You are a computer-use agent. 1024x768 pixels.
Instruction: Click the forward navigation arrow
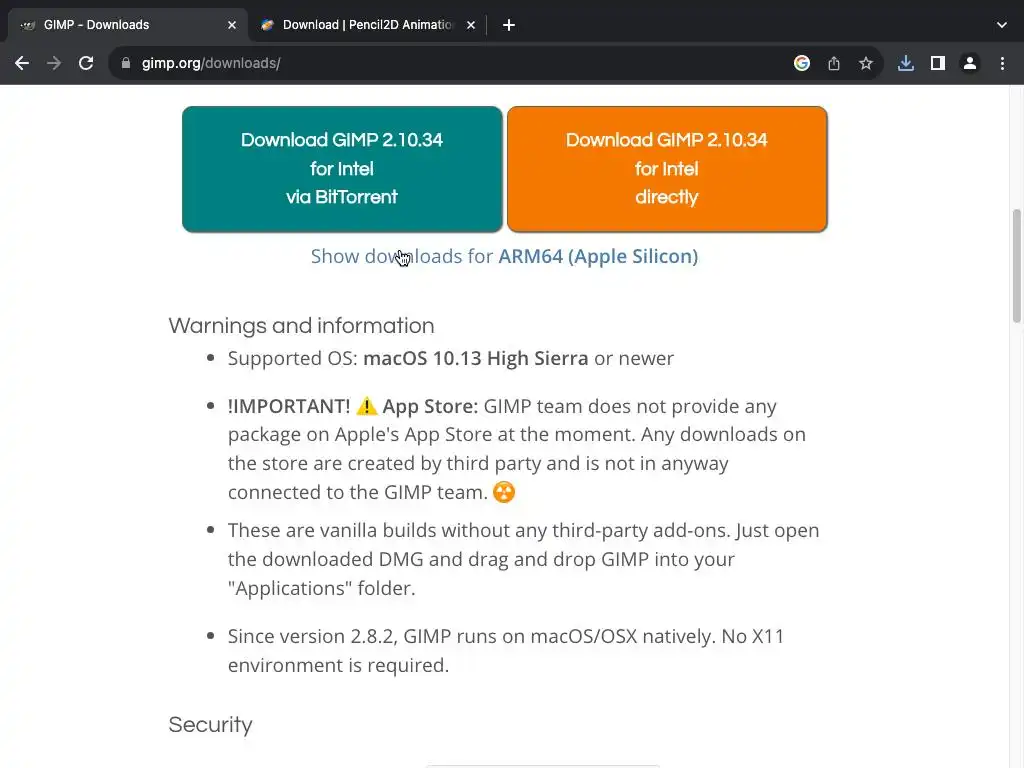coord(54,63)
